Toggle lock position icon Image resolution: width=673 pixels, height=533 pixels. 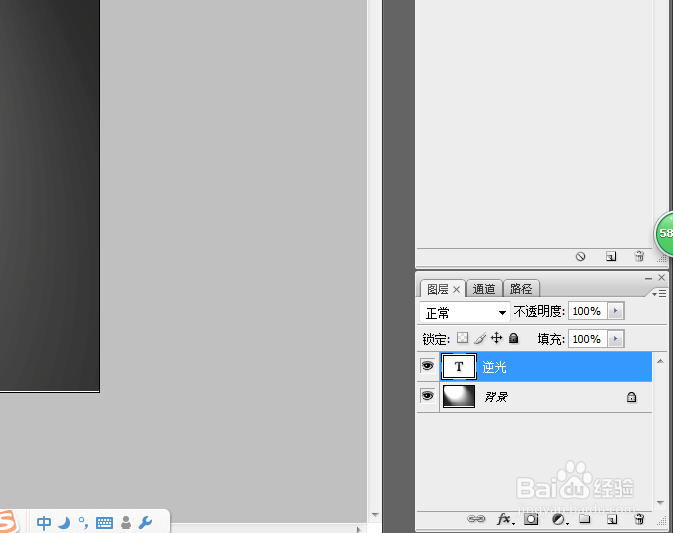[x=497, y=338]
